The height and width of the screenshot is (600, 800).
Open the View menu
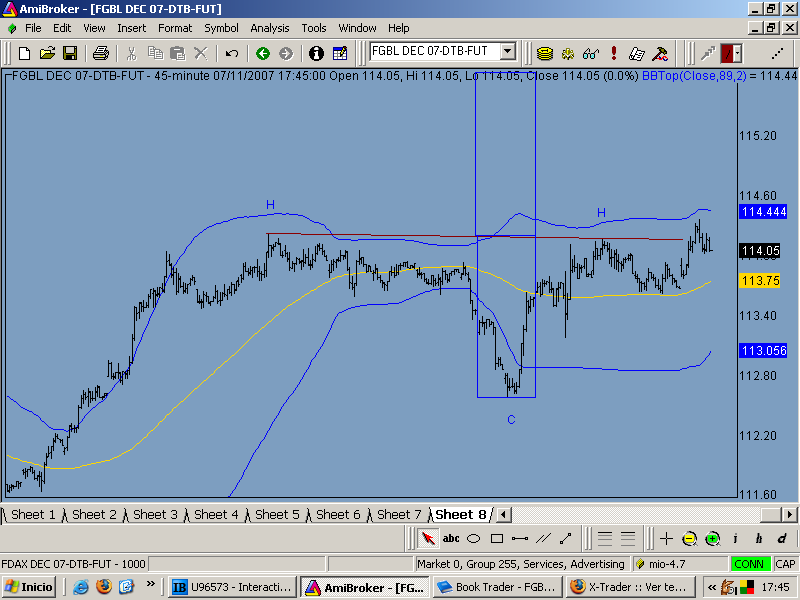94,28
